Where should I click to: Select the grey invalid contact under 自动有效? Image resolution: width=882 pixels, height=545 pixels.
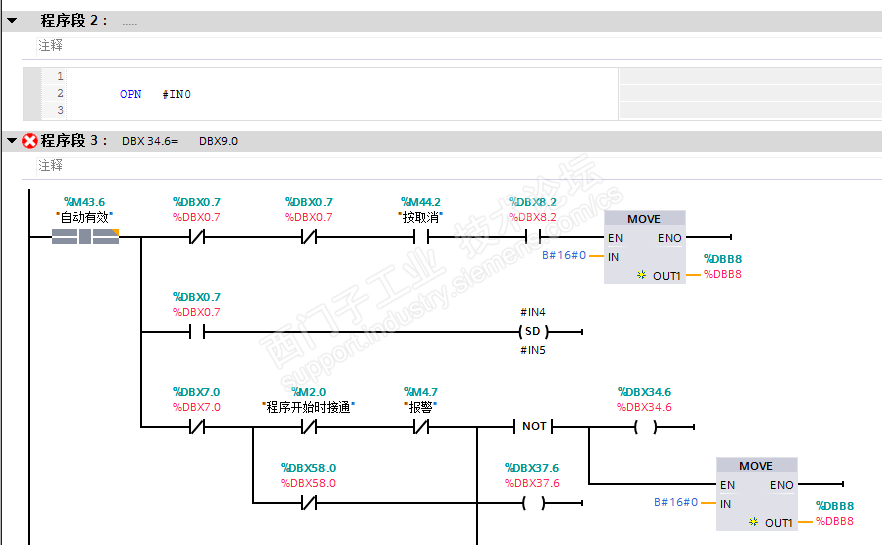(x=86, y=236)
